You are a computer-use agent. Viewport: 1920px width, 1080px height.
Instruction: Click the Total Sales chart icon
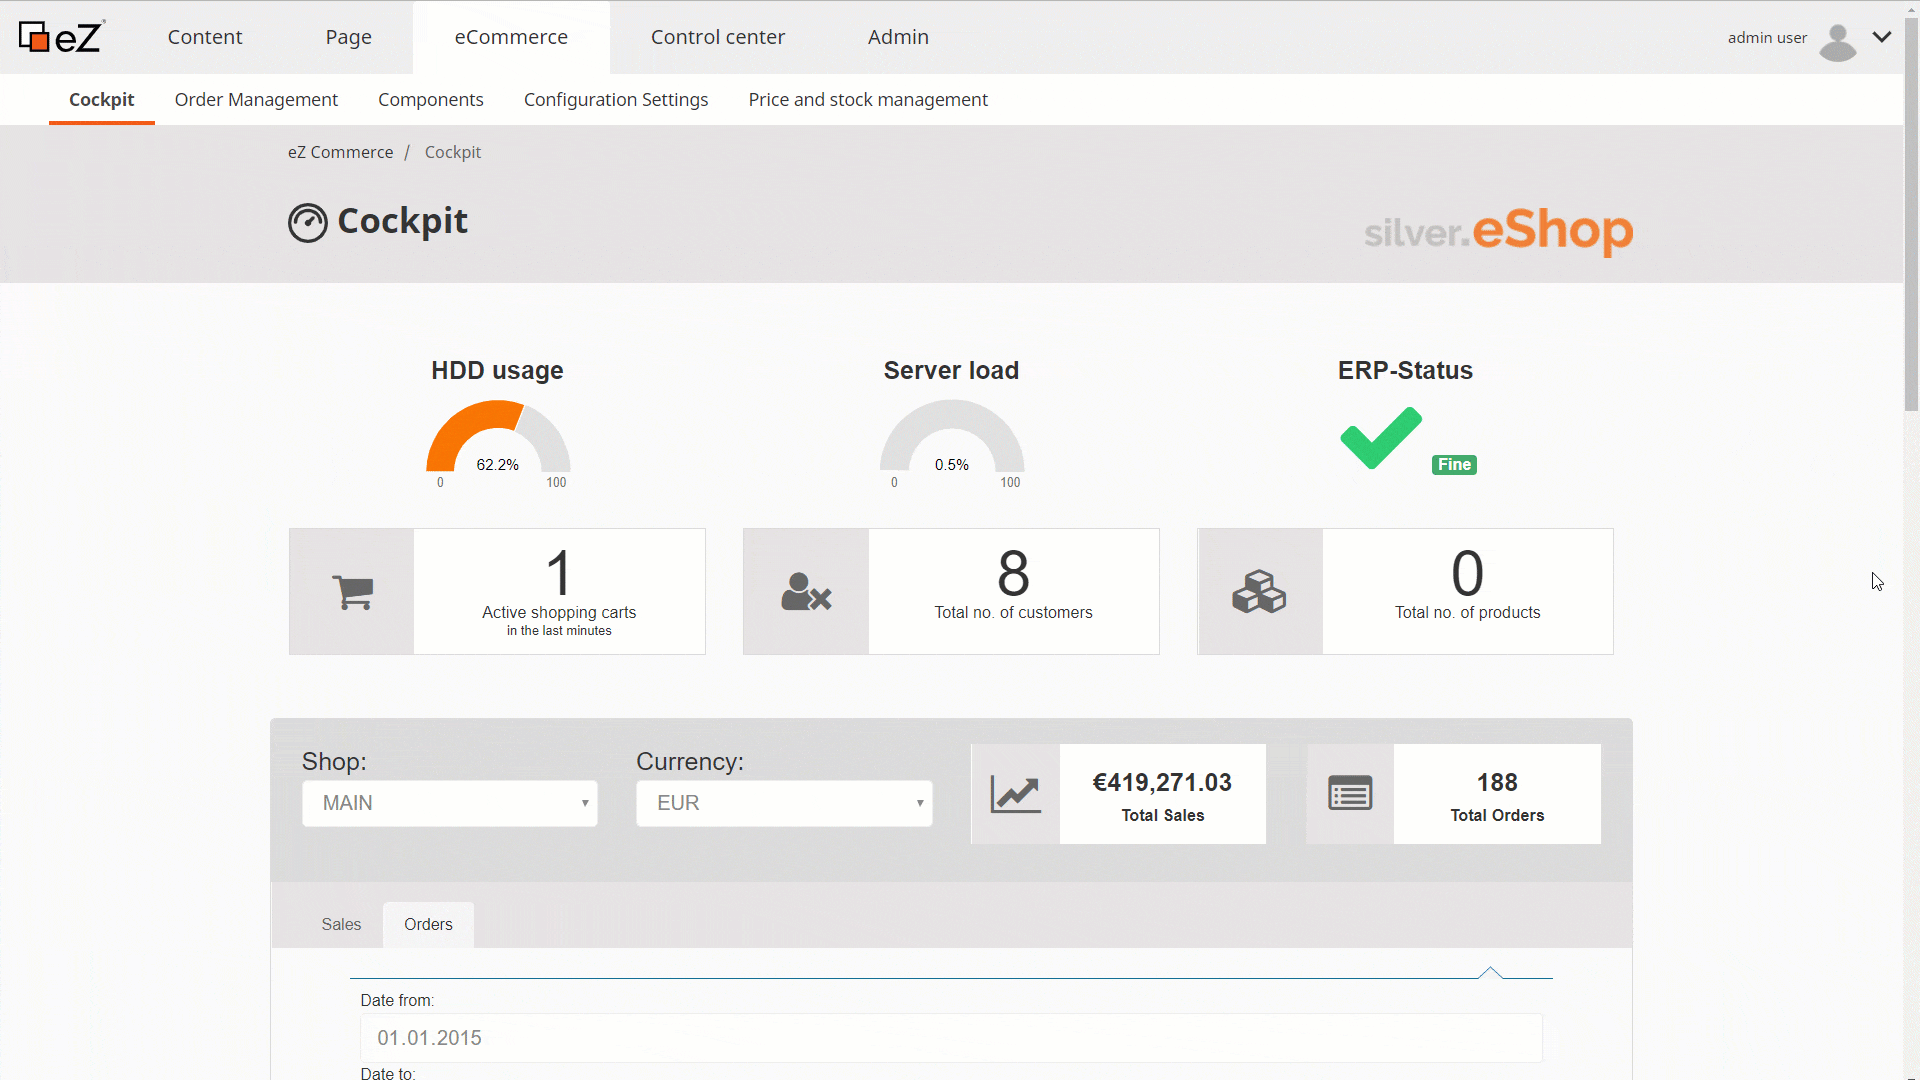[1016, 794]
